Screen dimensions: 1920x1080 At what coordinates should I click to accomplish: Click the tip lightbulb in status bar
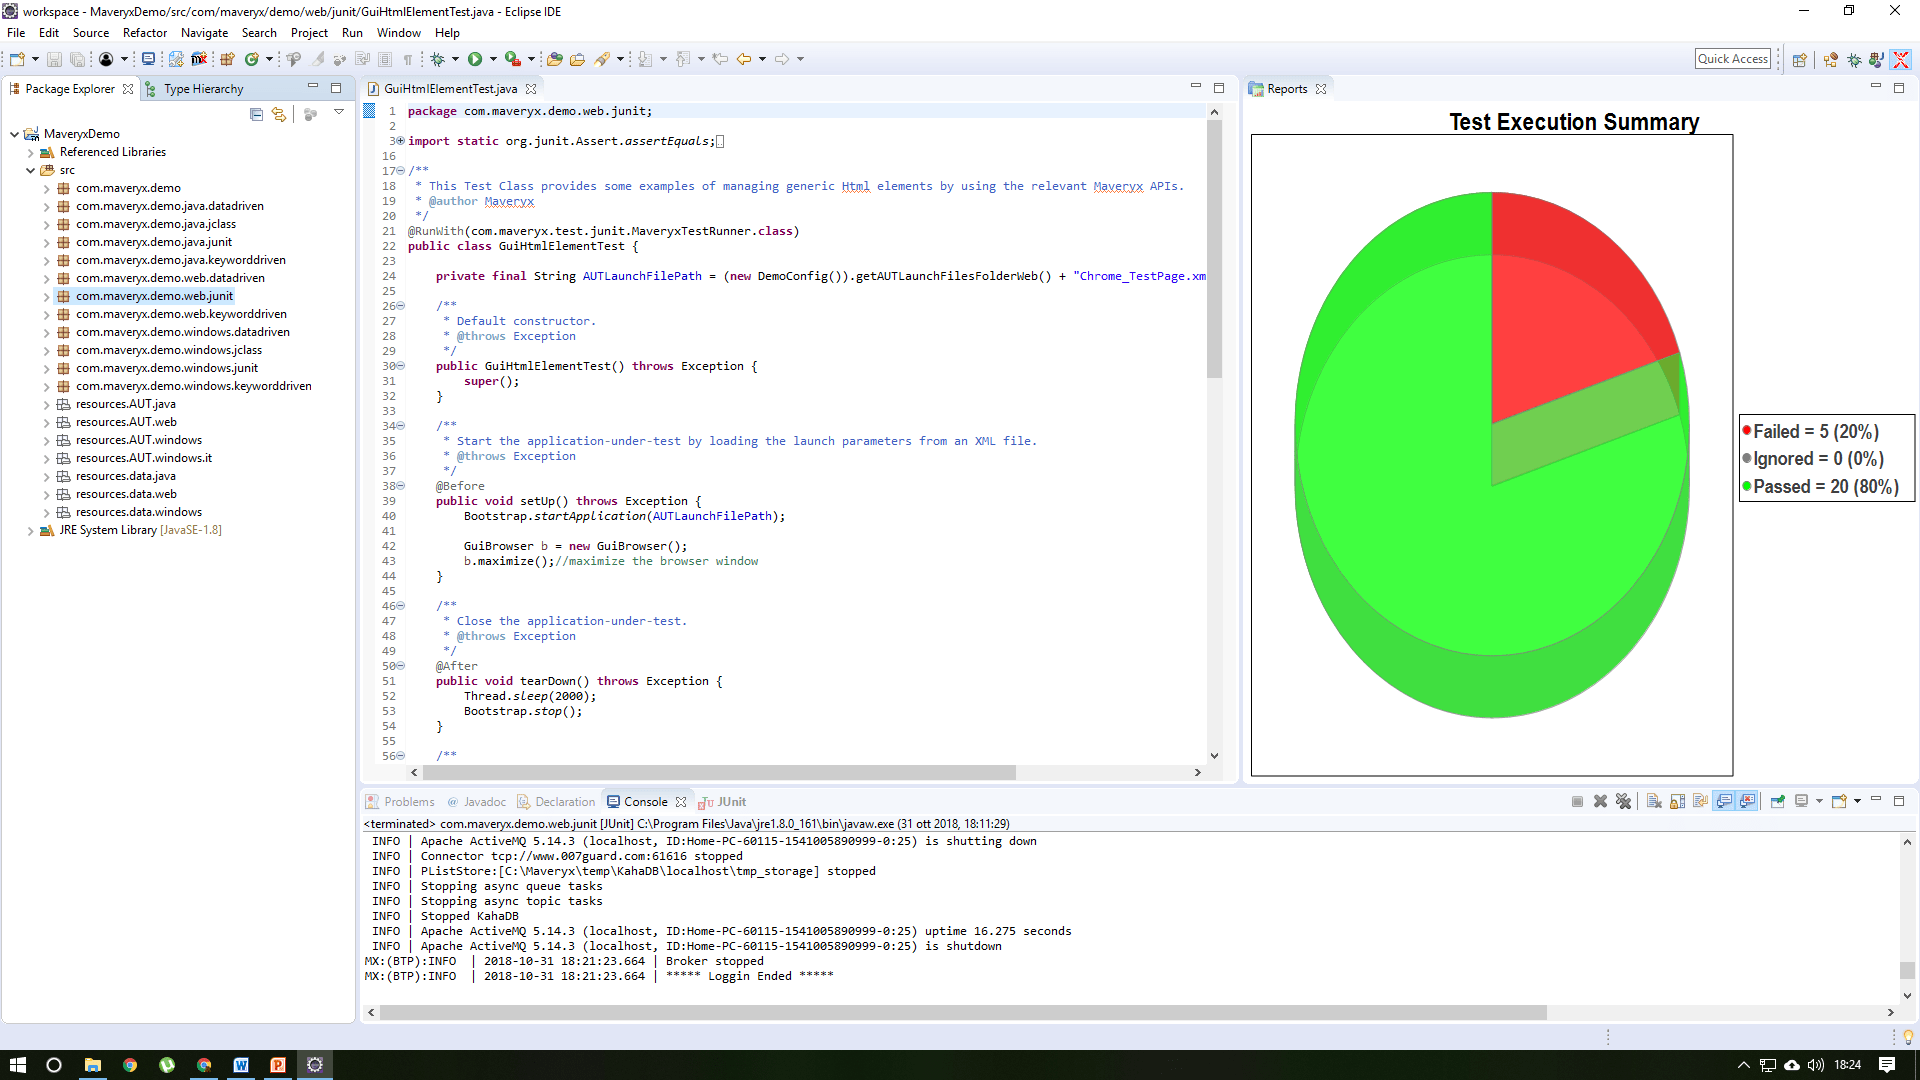click(1908, 1037)
